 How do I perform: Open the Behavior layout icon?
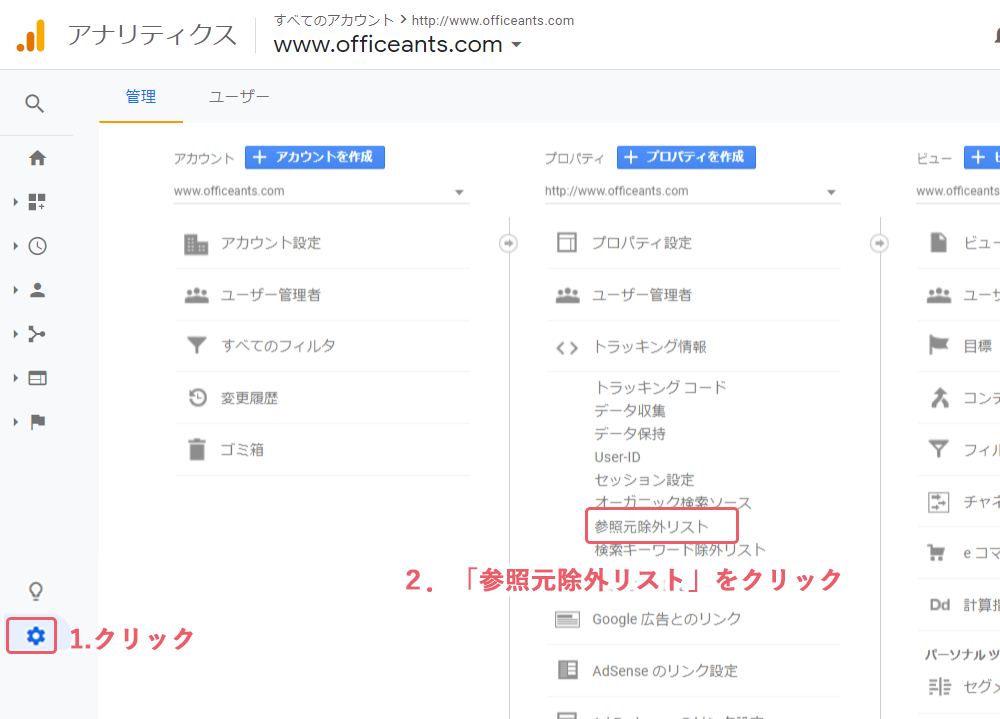pos(38,378)
